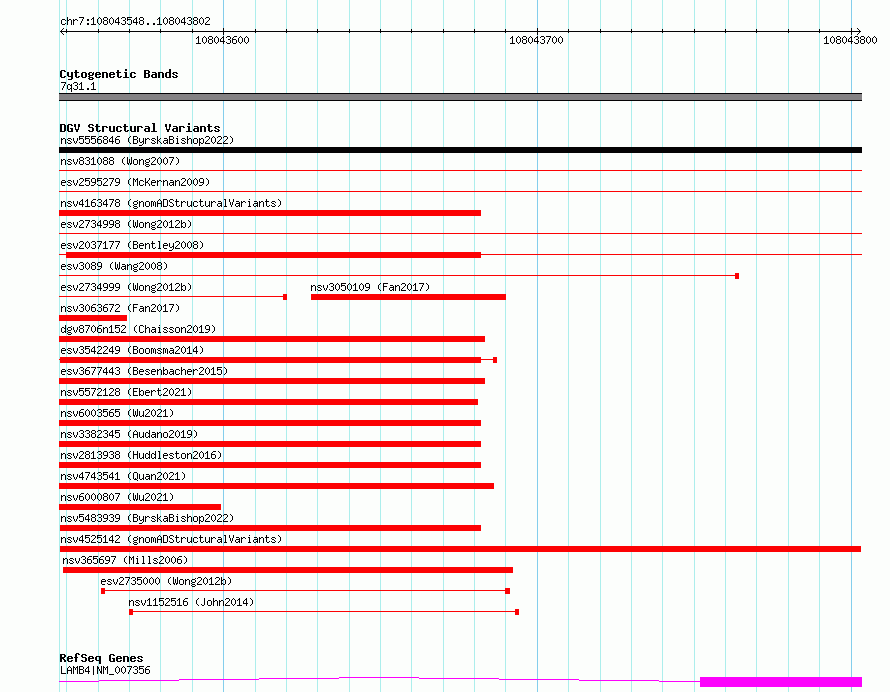Select nsv365697 (Mills2006) label
Image resolution: width=890 pixels, height=692 pixels.
click(x=125, y=560)
